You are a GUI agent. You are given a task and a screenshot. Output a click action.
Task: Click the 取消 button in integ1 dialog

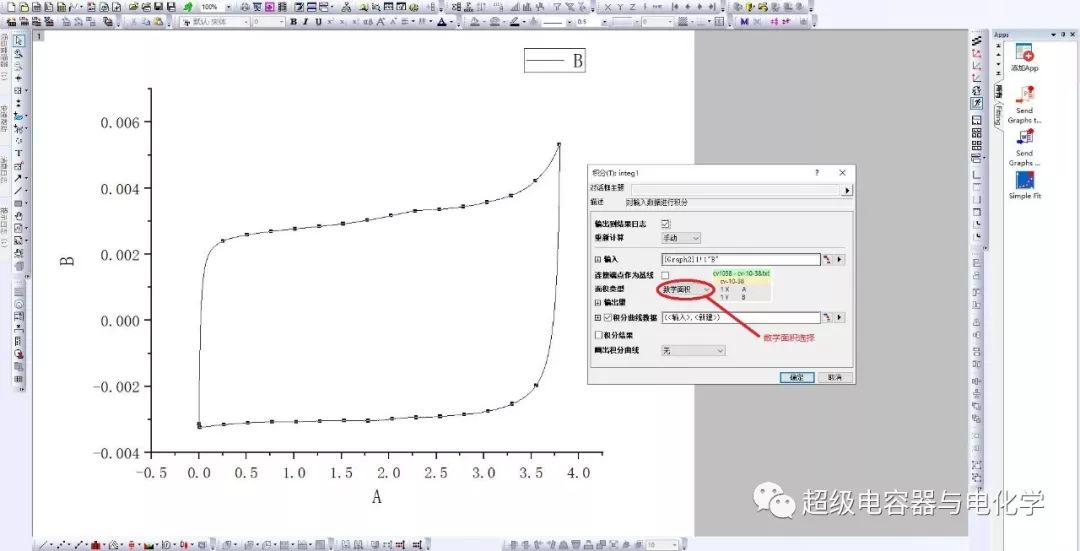pyautogui.click(x=835, y=377)
